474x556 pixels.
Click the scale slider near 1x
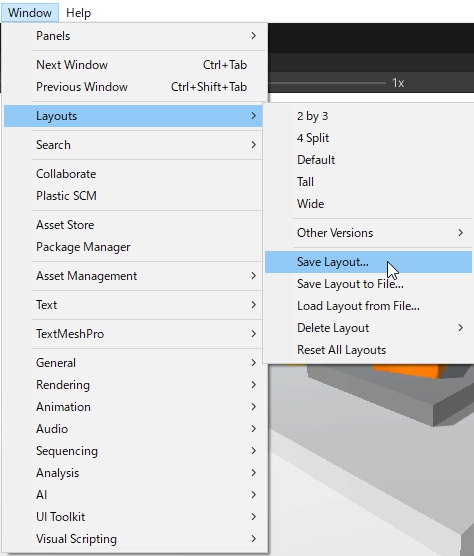[x=327, y=83]
